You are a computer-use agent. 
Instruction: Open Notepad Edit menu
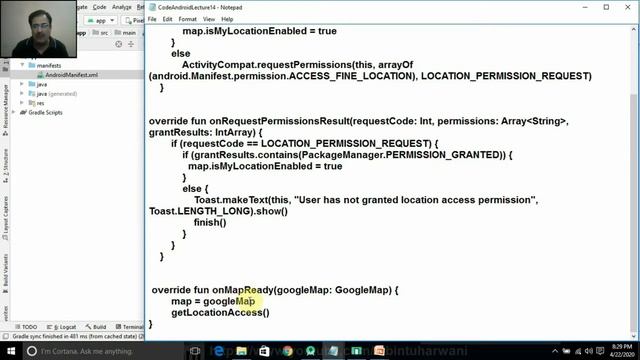[167, 19]
